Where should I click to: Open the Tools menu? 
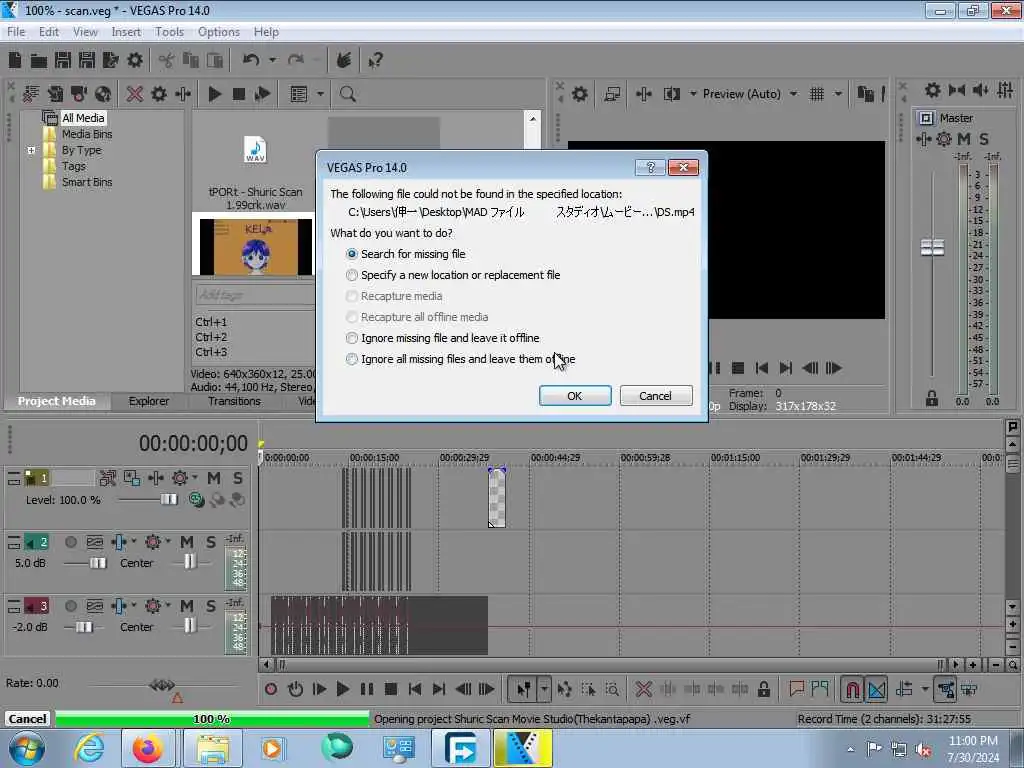pyautogui.click(x=169, y=32)
